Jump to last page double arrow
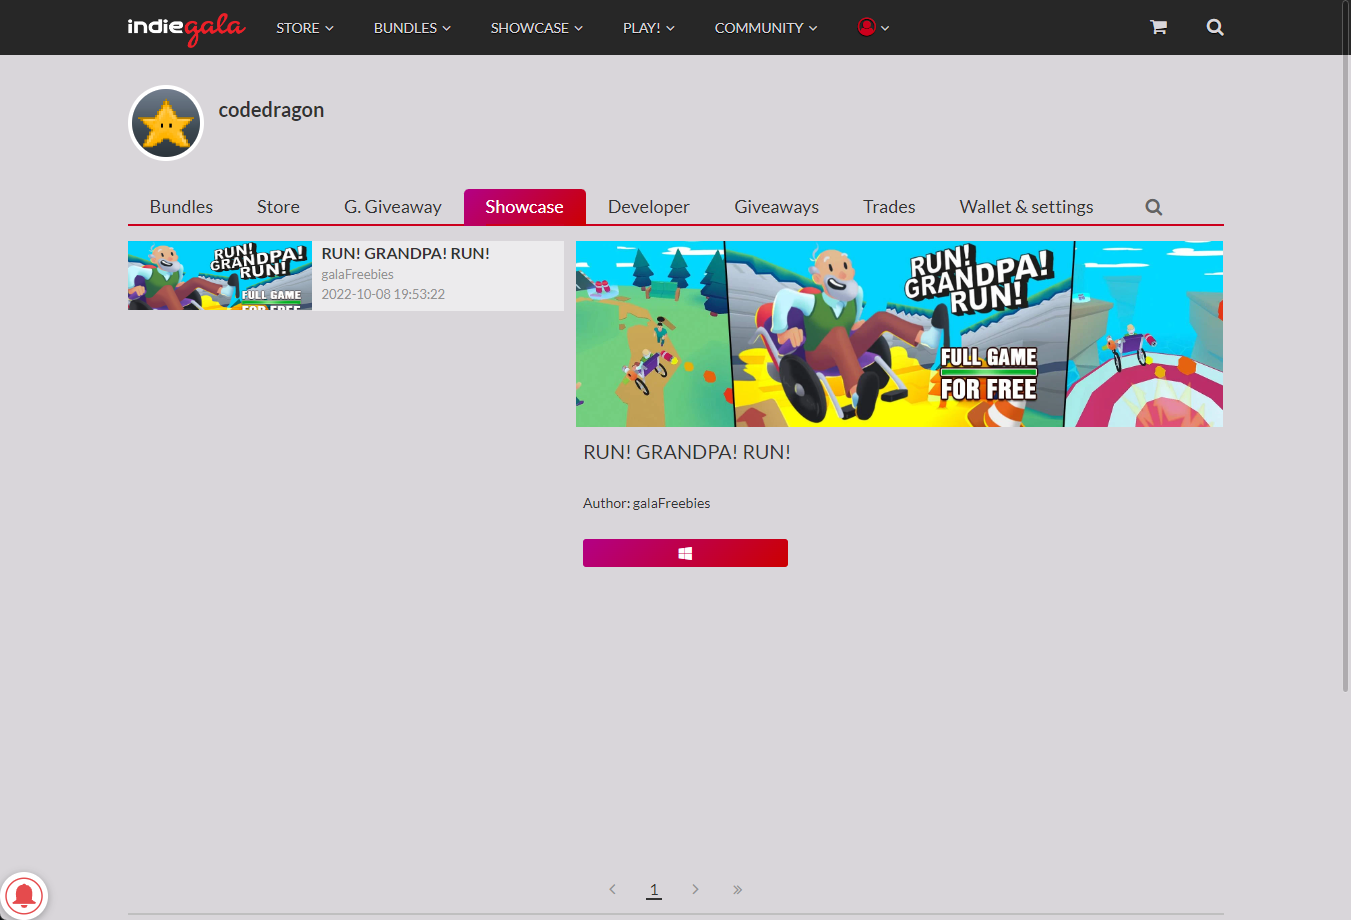 (x=737, y=889)
